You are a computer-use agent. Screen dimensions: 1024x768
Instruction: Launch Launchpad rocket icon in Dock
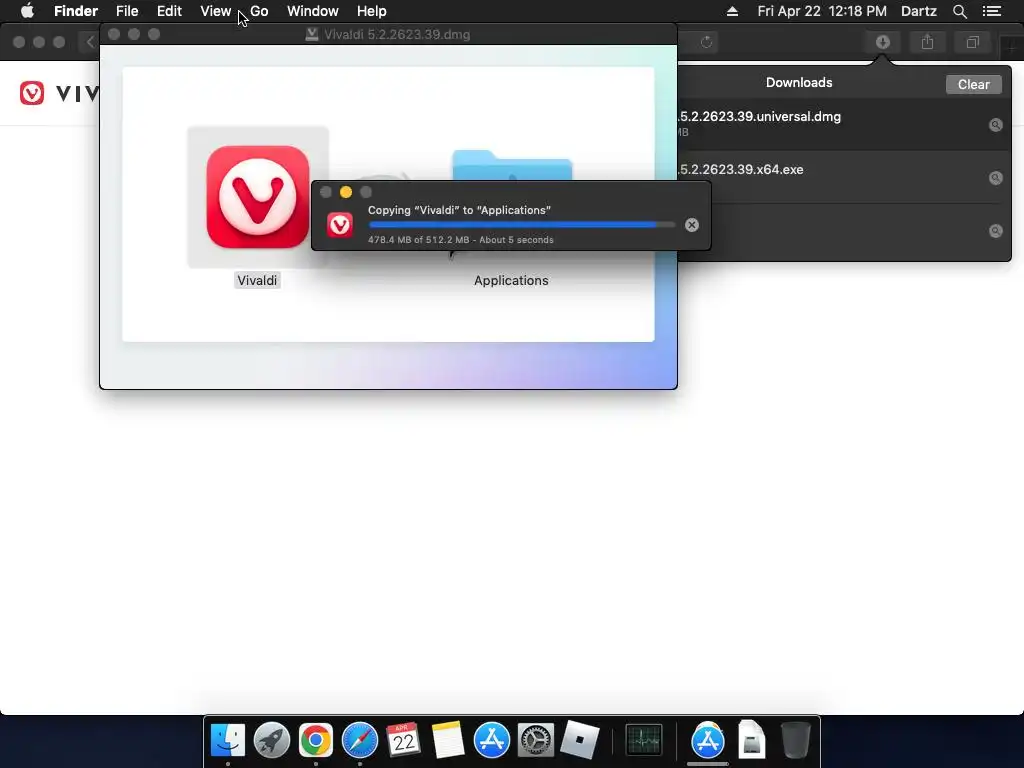tap(272, 740)
